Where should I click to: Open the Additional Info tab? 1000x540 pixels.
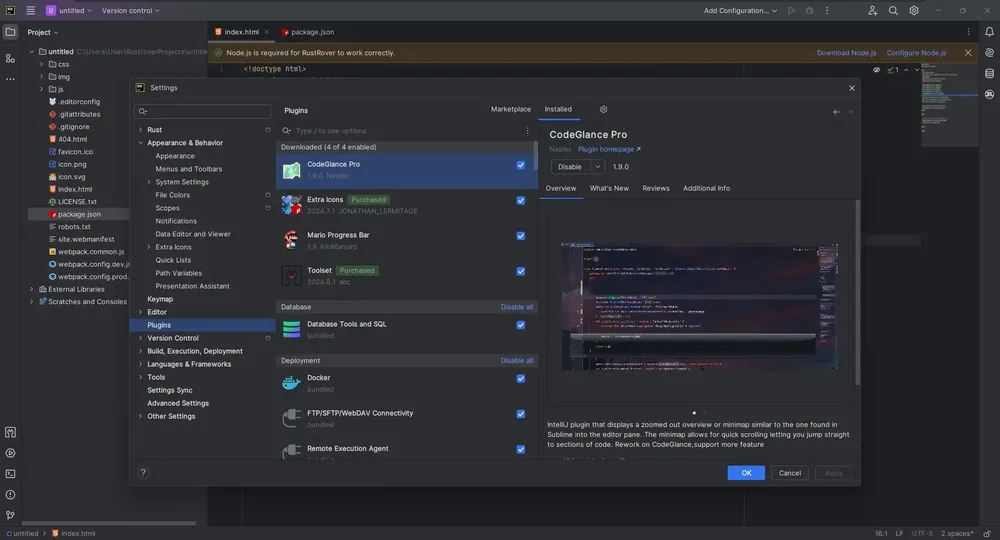click(x=706, y=188)
